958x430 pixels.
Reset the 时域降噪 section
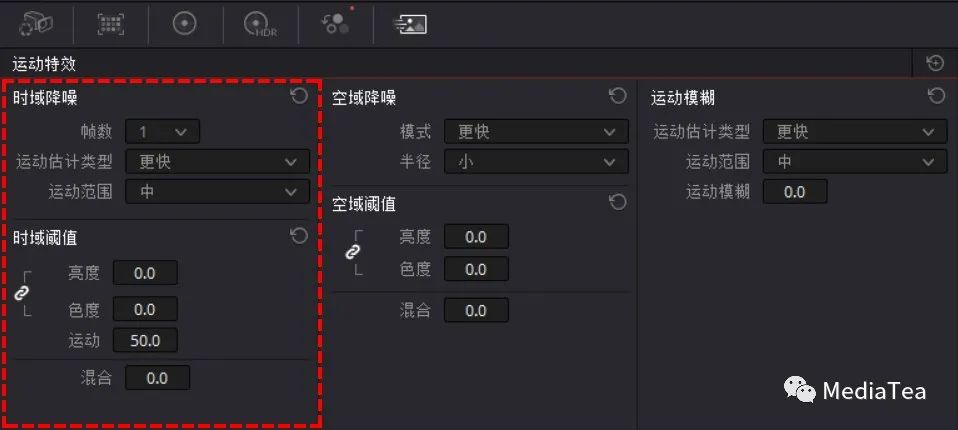click(x=299, y=96)
